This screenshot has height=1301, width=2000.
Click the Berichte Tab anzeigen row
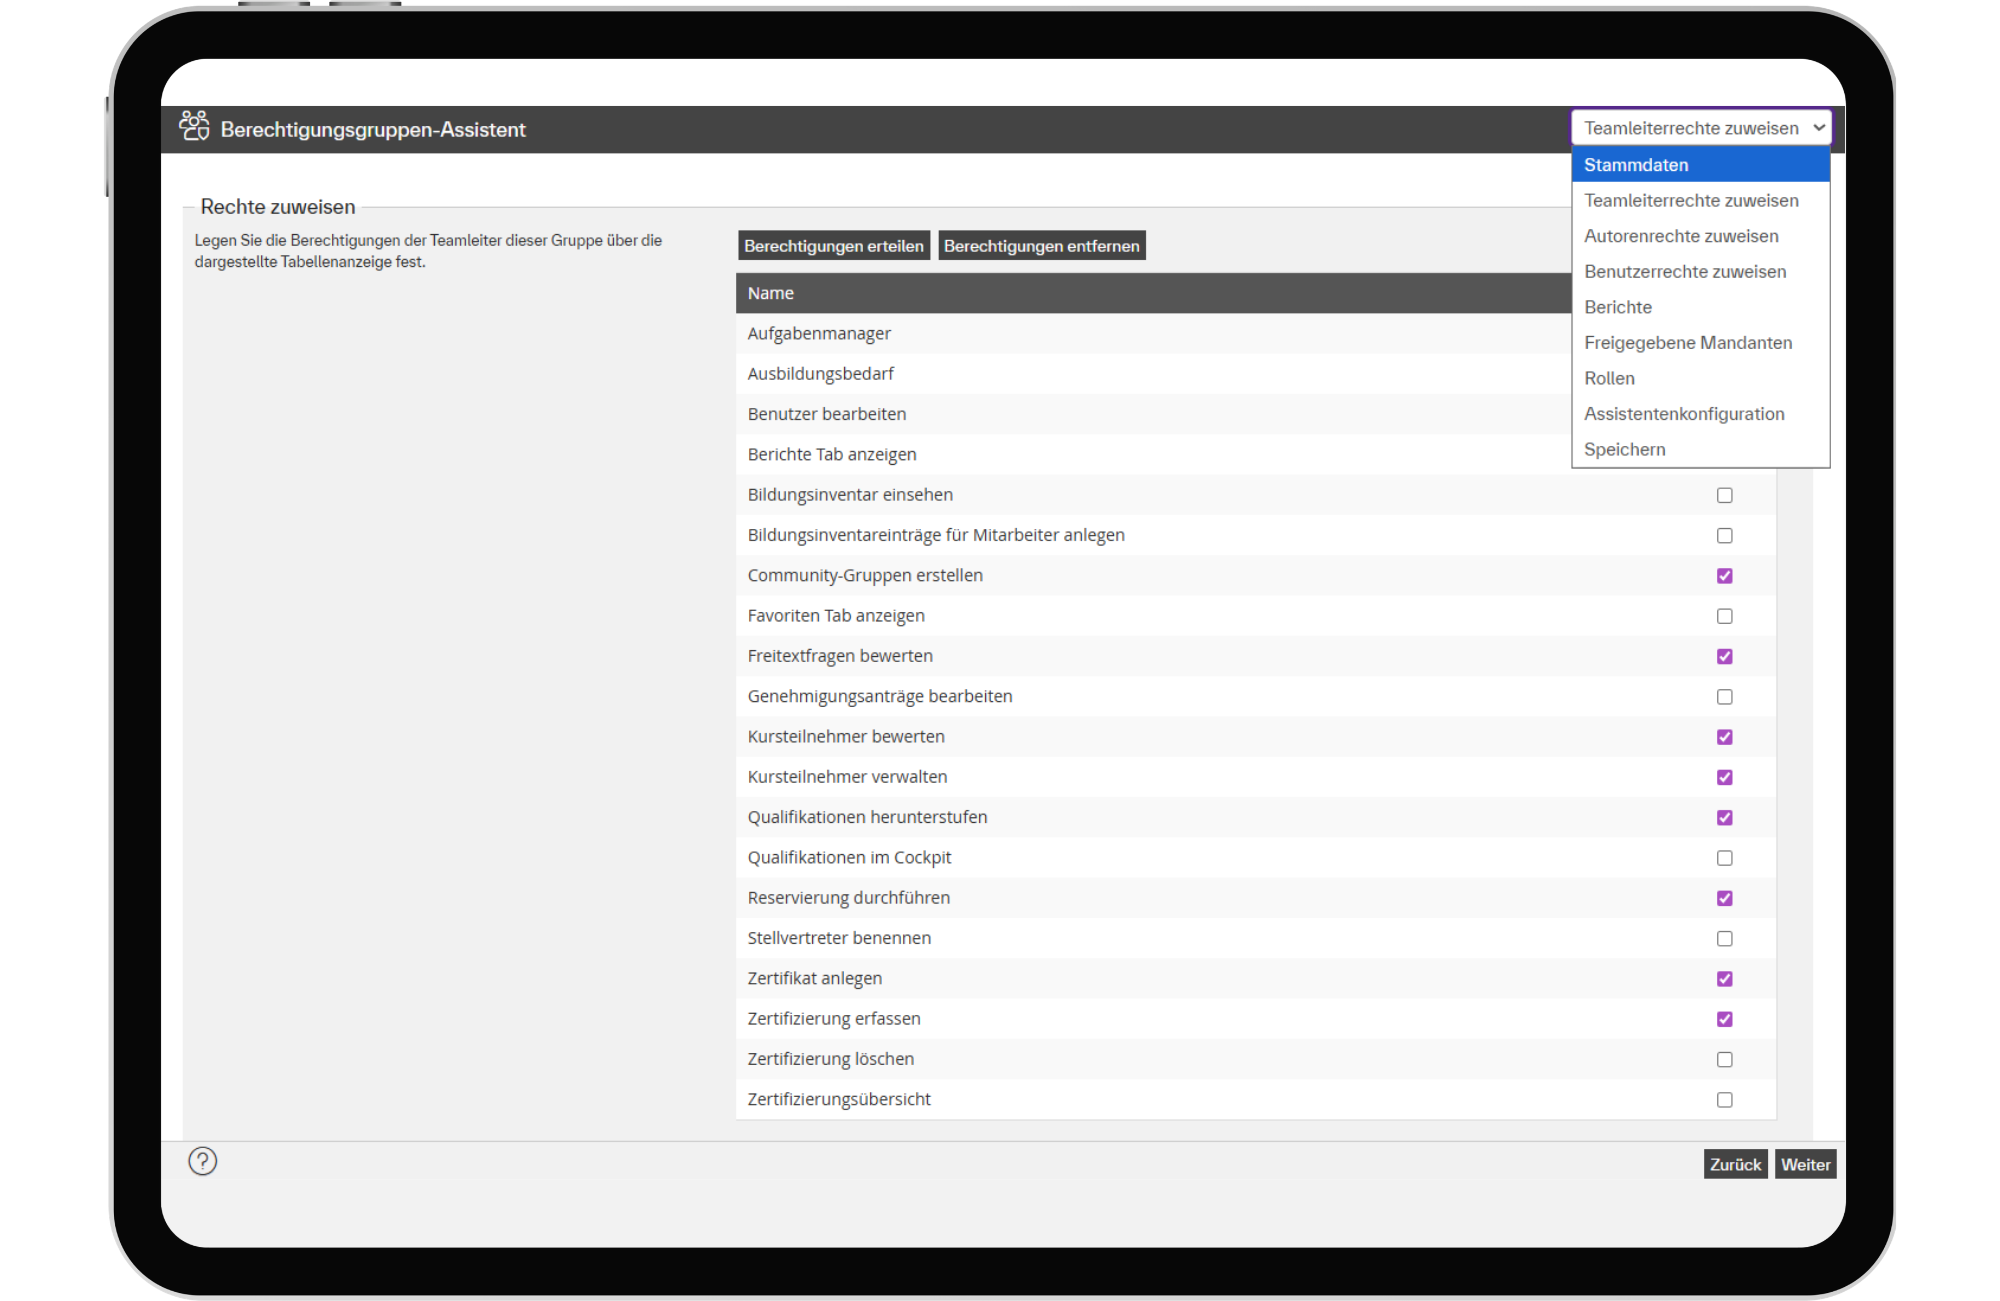click(1154, 454)
